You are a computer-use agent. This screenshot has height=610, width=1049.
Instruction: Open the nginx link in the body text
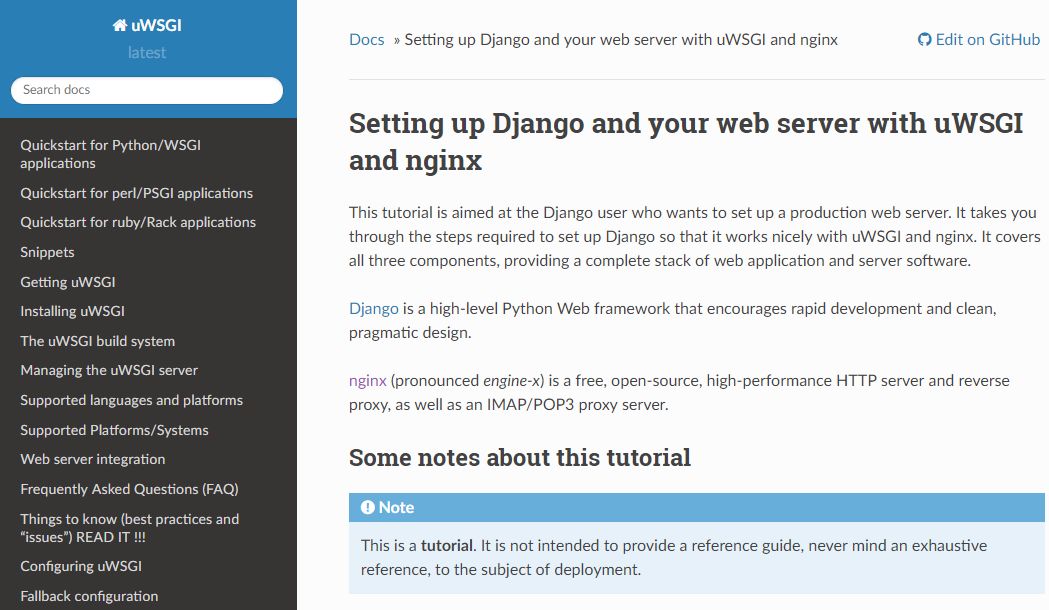tap(365, 380)
